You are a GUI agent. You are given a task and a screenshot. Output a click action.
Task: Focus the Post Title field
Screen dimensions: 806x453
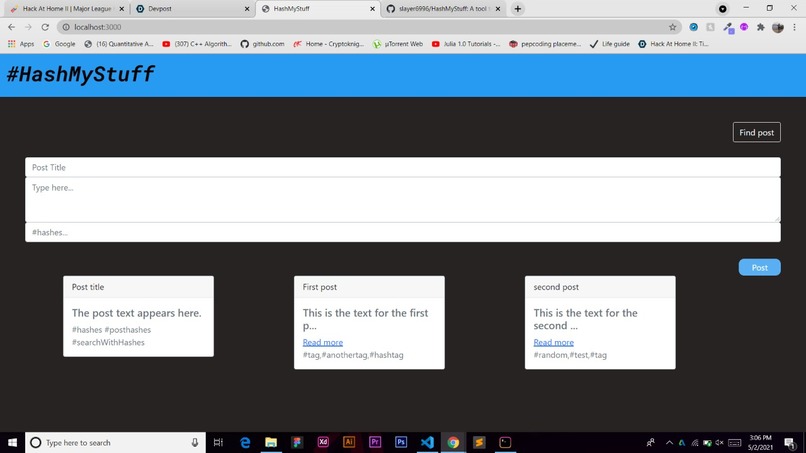tap(402, 167)
